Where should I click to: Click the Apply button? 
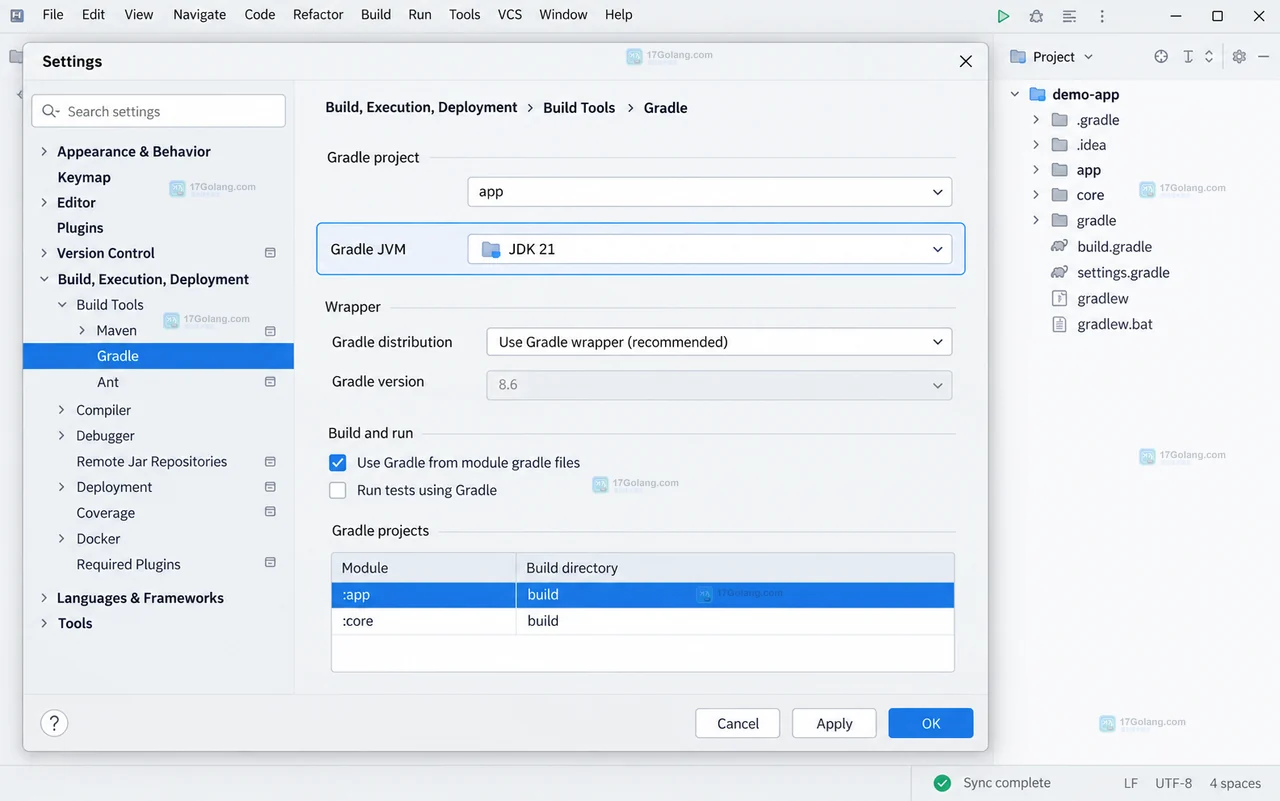tap(834, 723)
